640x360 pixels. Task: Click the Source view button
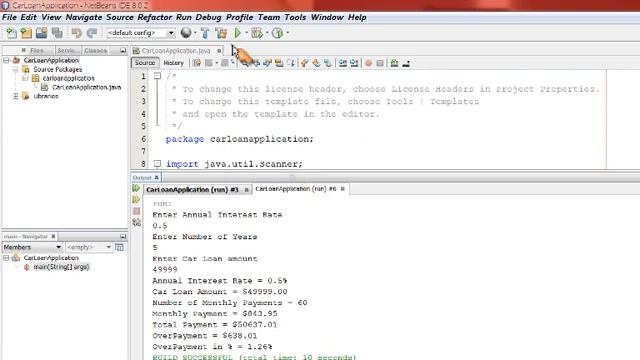145,63
